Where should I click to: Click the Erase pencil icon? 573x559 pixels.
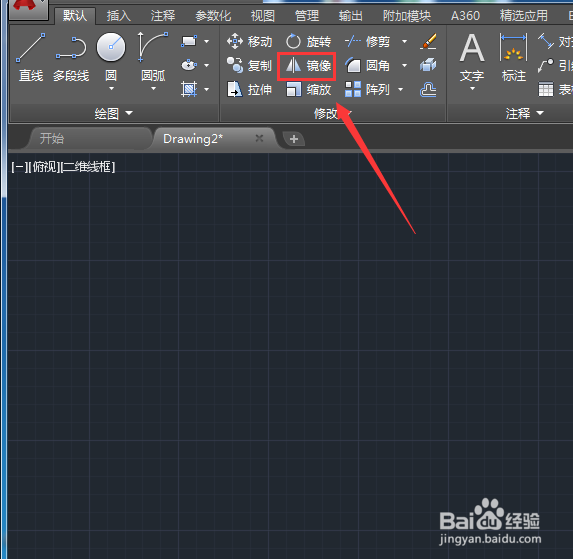pos(428,41)
